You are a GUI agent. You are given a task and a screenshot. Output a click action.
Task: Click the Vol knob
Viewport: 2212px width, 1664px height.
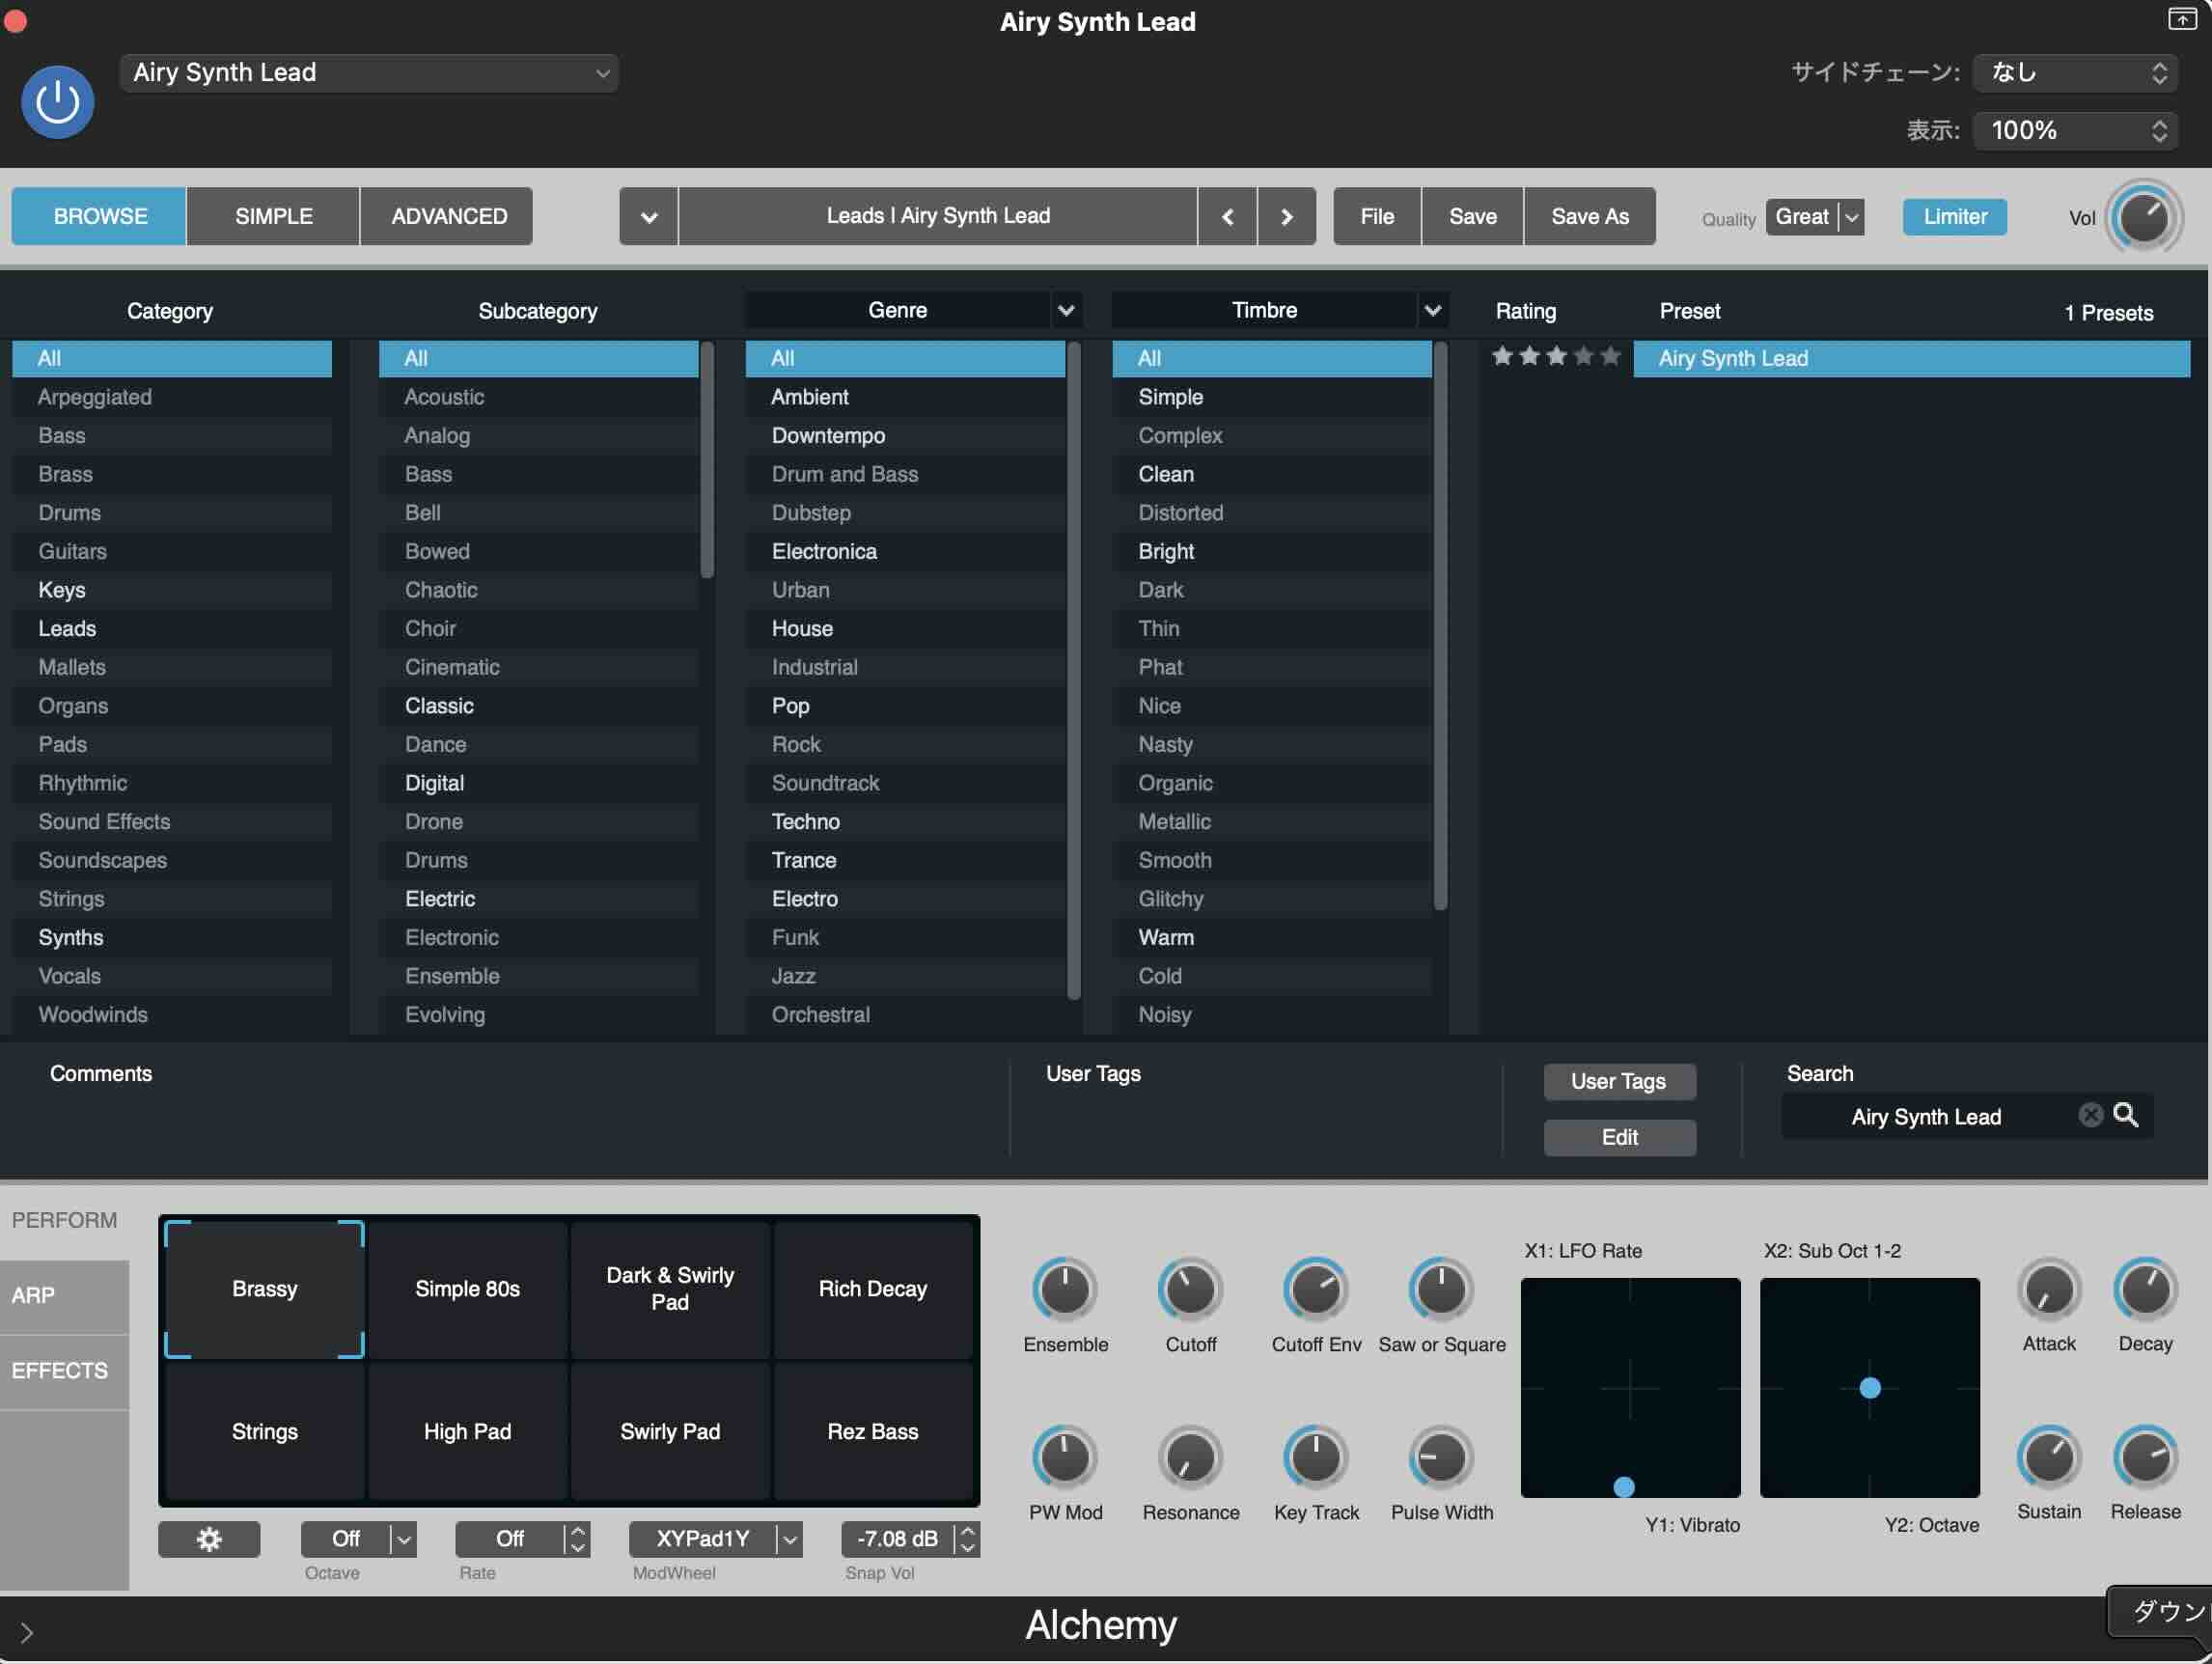click(2143, 217)
